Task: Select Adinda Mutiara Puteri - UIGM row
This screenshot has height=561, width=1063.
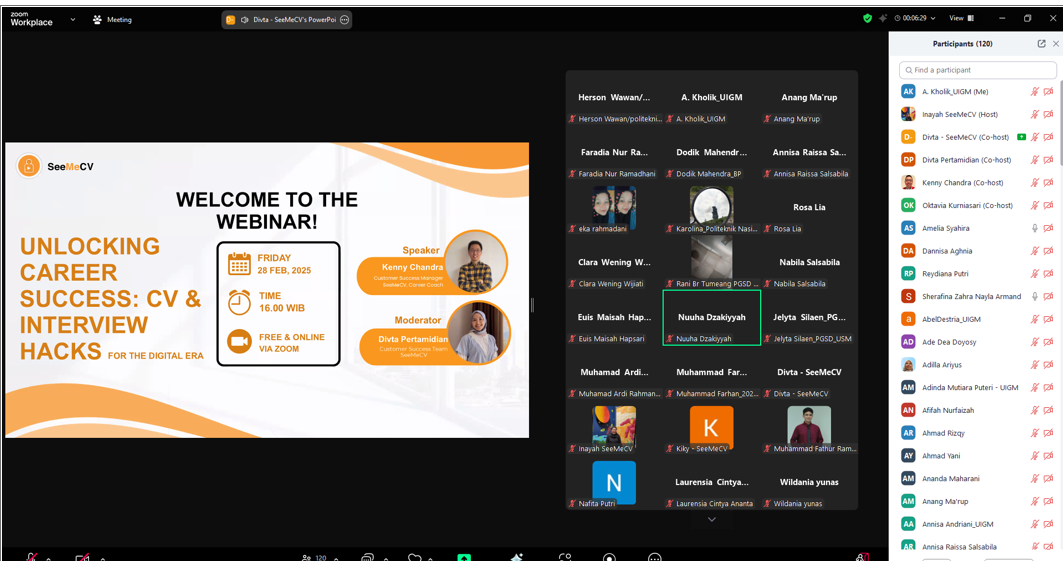Action: click(976, 388)
